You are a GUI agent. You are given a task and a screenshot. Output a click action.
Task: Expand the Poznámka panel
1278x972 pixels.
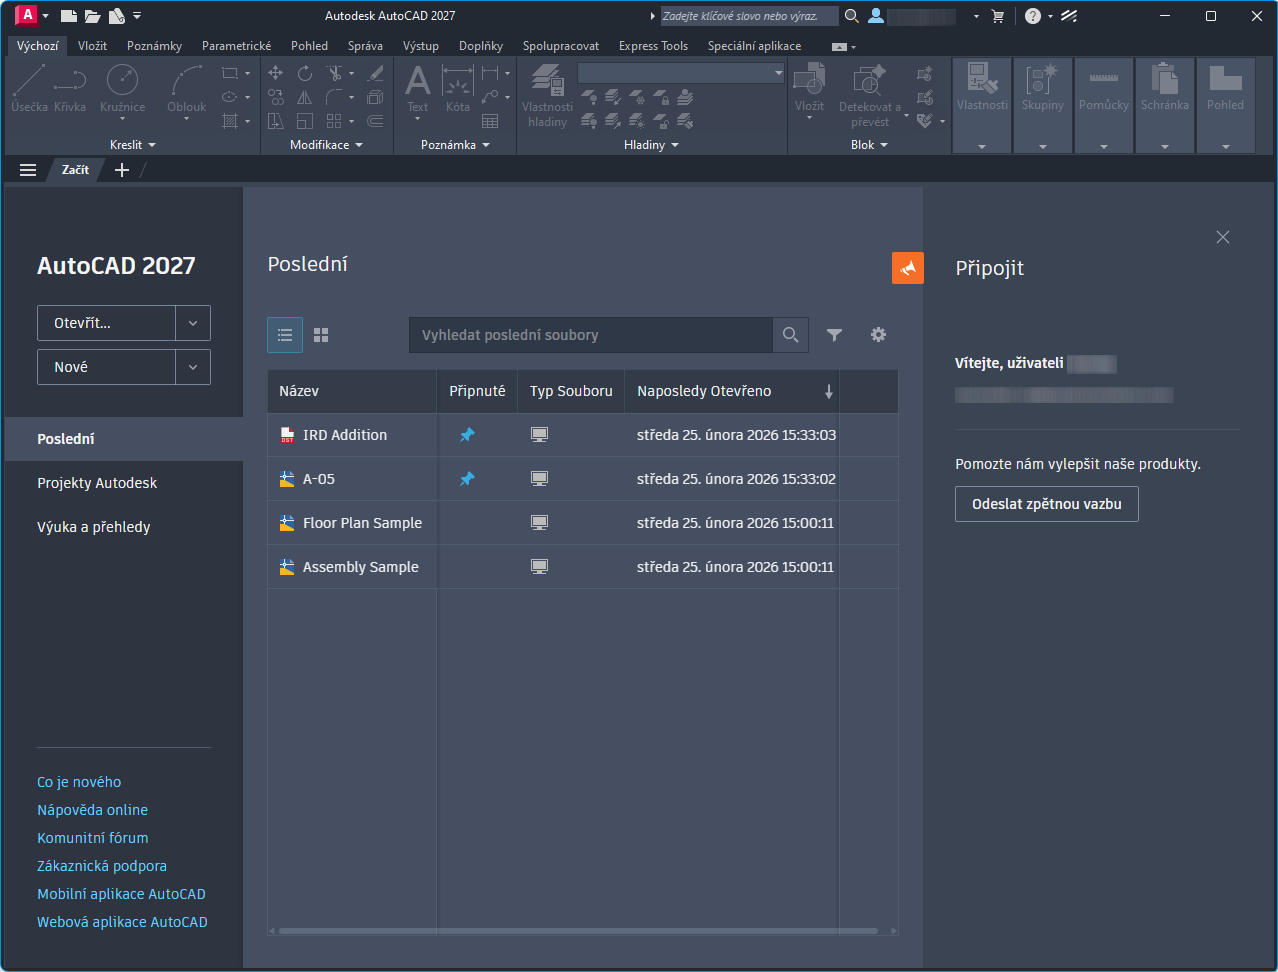tap(456, 145)
